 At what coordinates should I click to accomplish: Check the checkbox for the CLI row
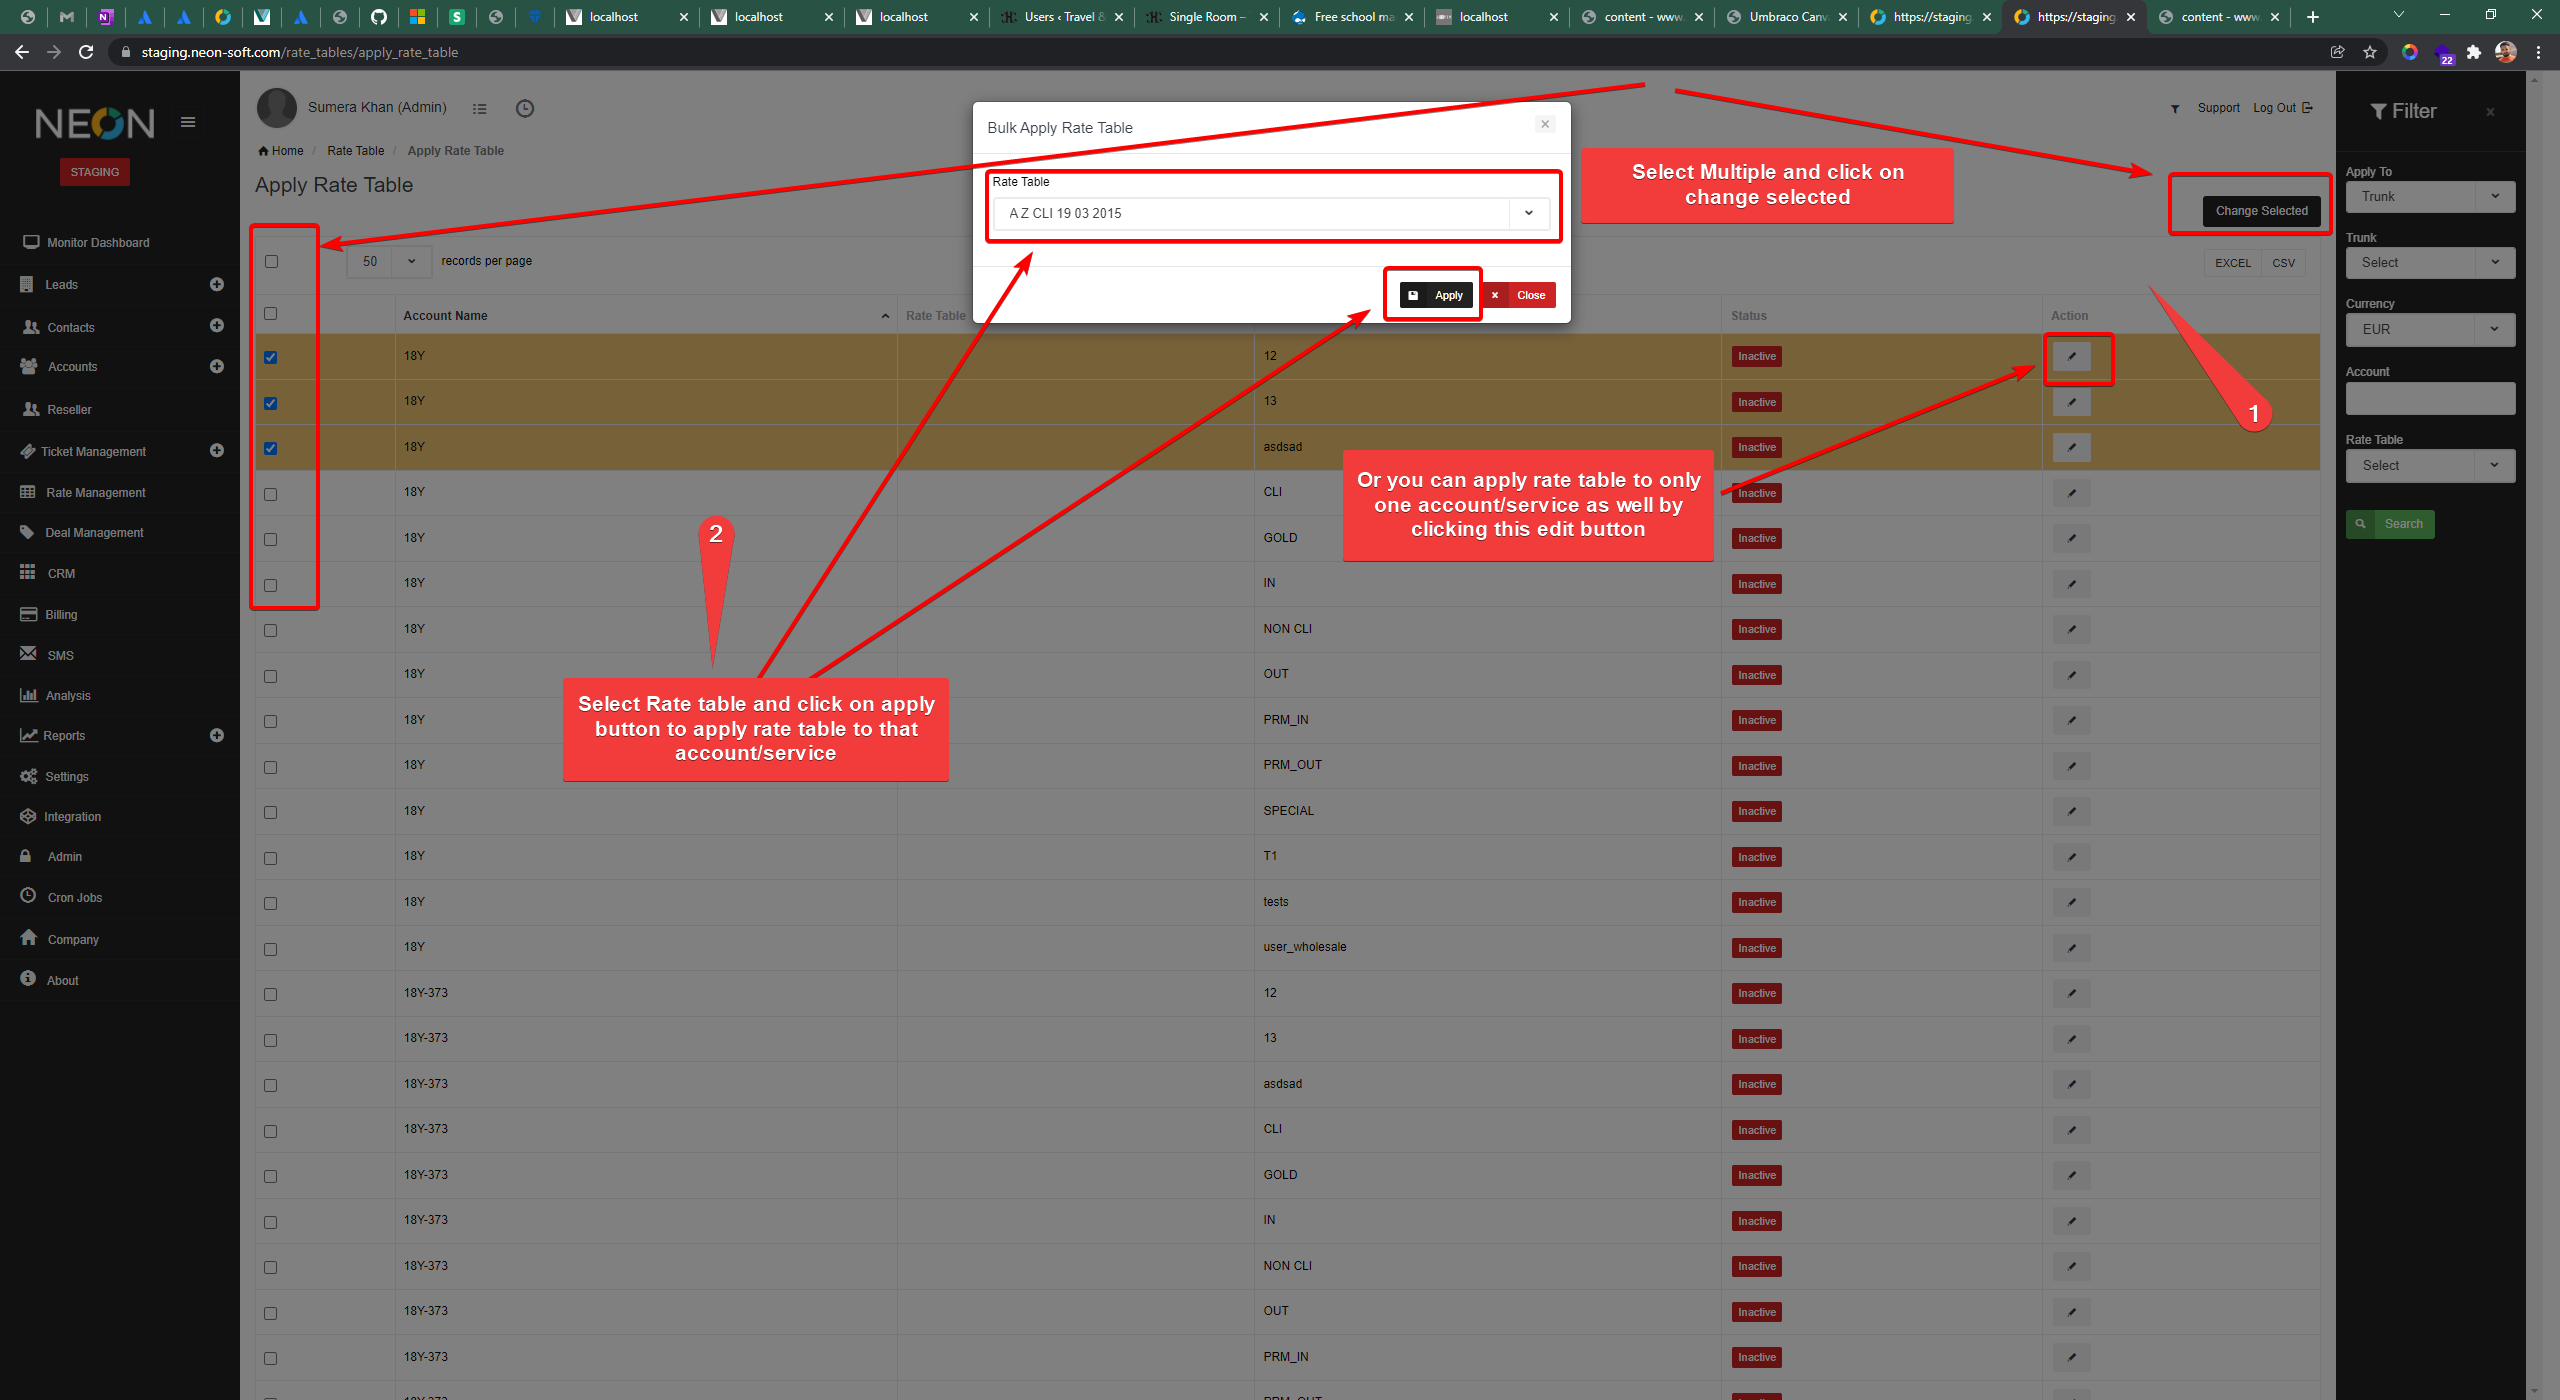[271, 494]
